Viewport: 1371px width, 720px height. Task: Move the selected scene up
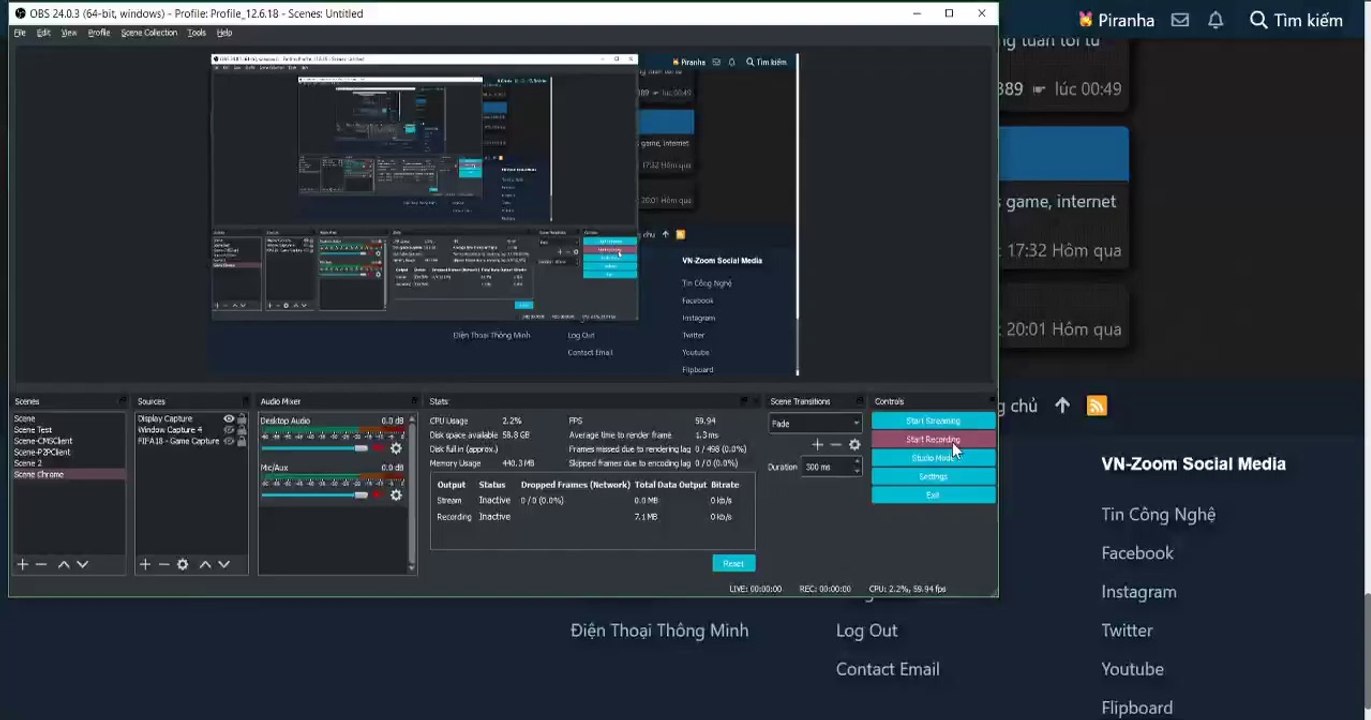64,565
